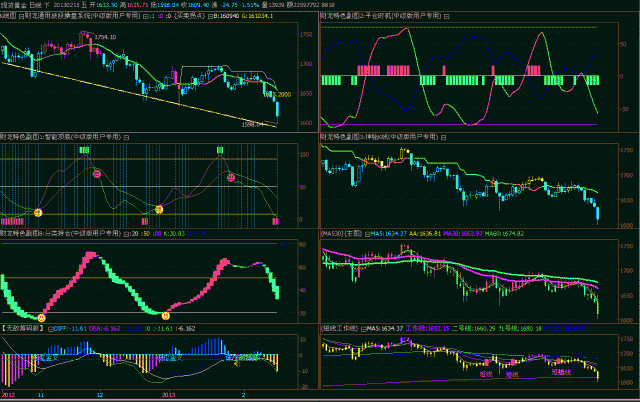Viewport: 640px width, 402px height.
Task: Collapse parameter box in main K-line chart title
Action: [x=146, y=17]
